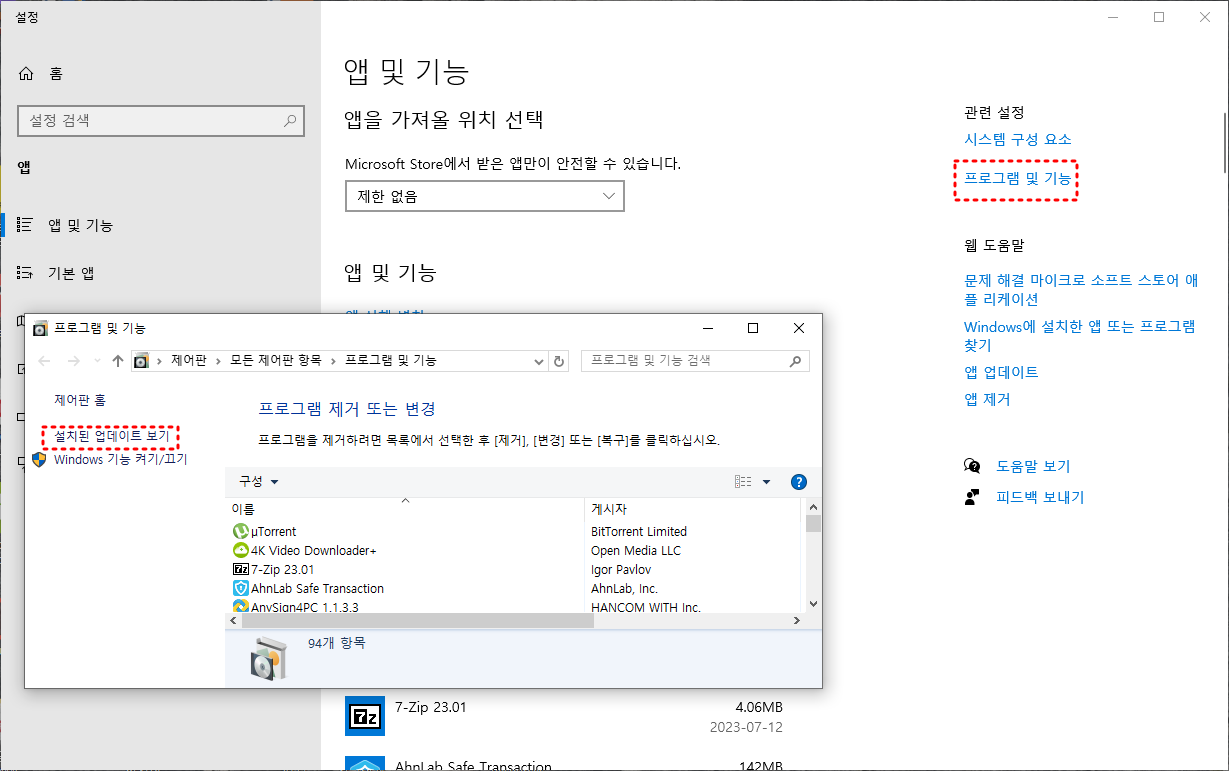Click programs disc icon in details pane

coord(270,658)
